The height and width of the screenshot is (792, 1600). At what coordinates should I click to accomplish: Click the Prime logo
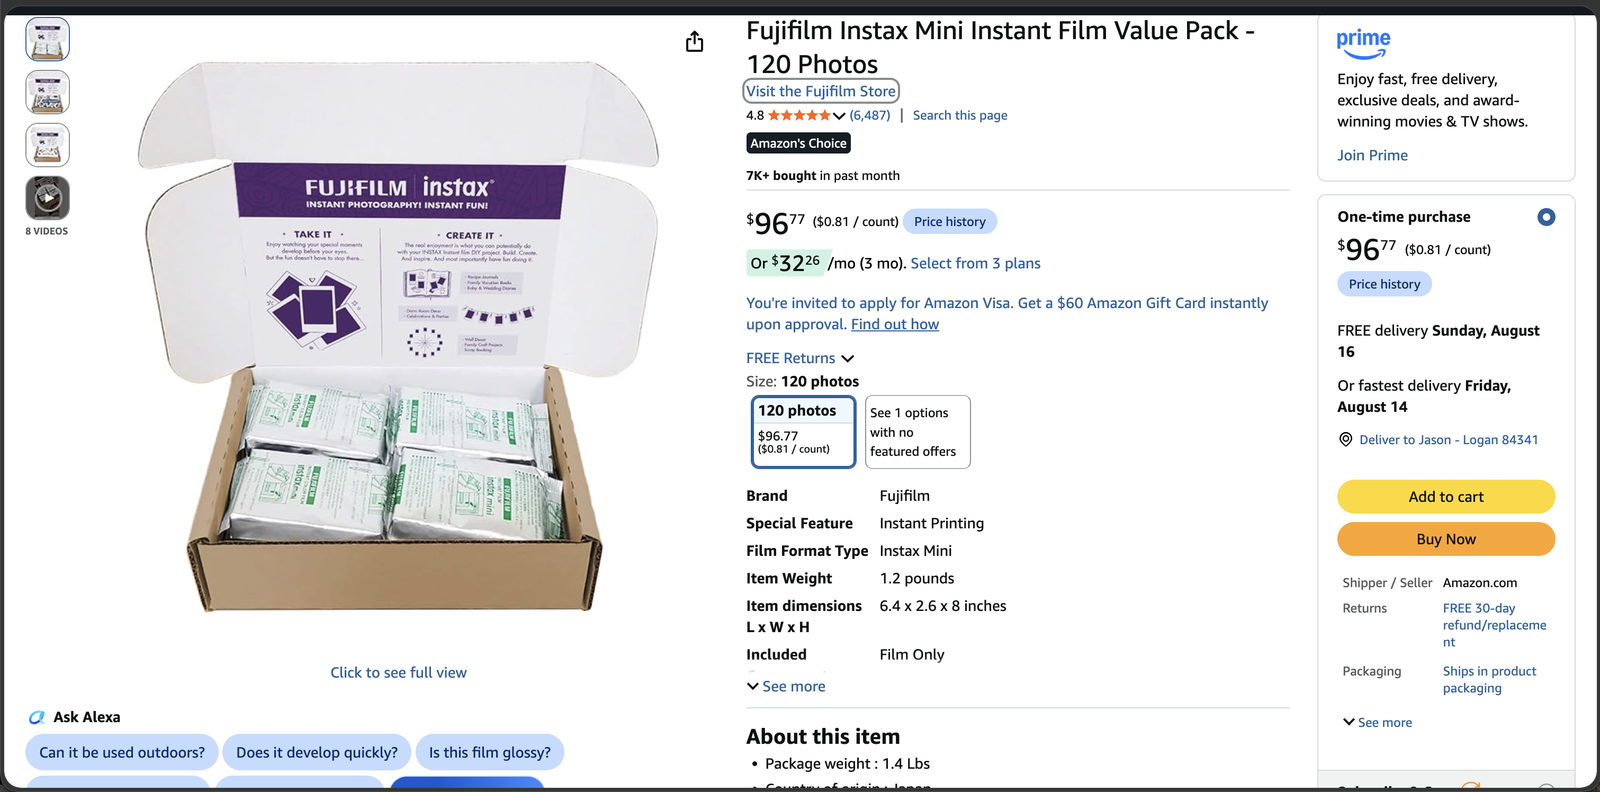click(x=1363, y=43)
